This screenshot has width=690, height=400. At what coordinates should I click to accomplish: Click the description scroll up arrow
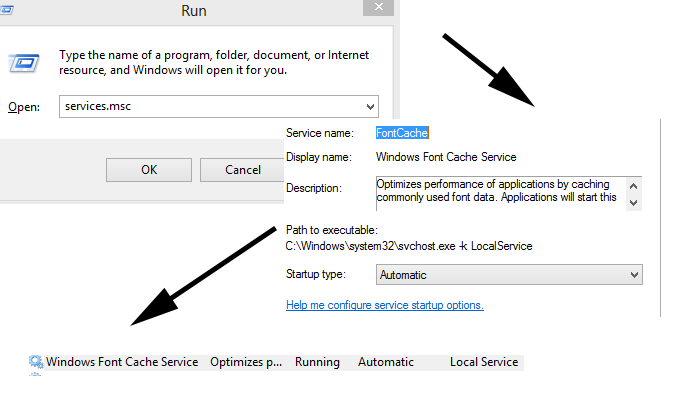click(x=634, y=186)
